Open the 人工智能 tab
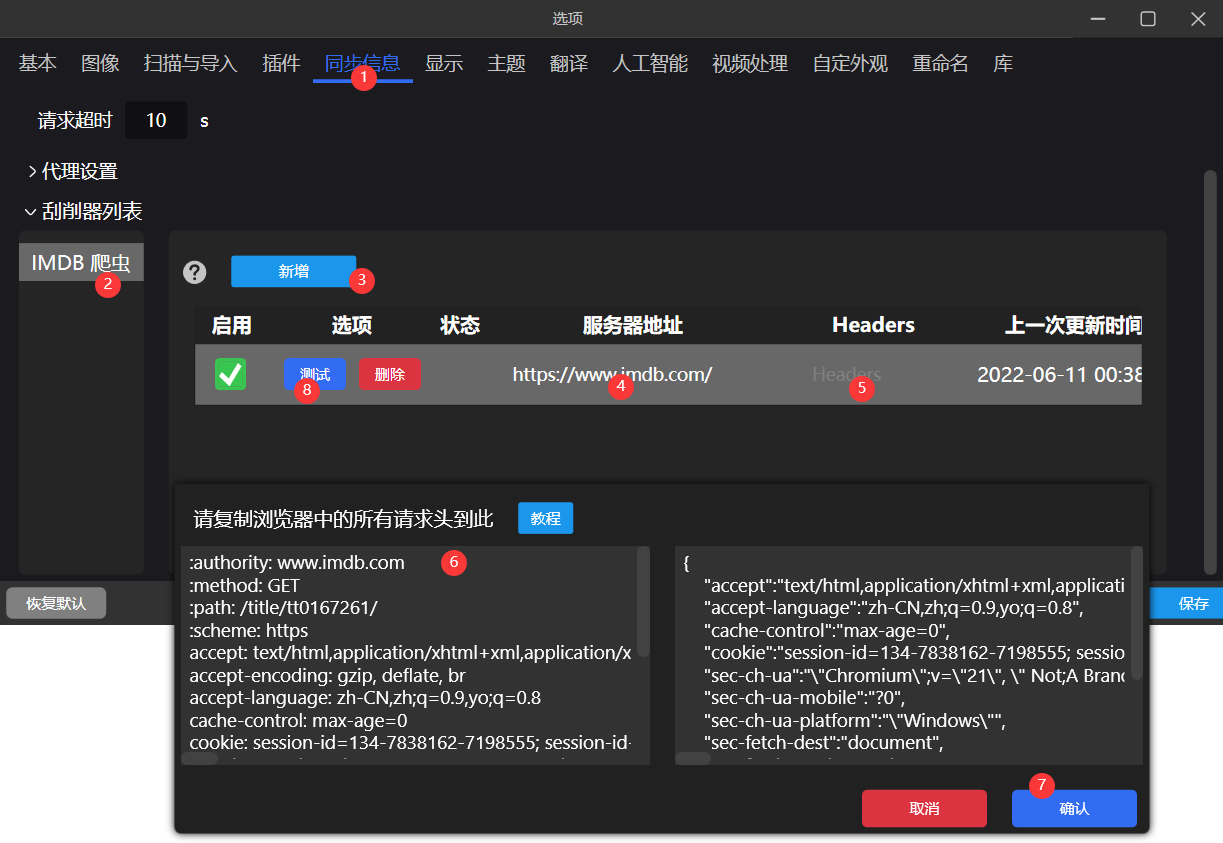Image resolution: width=1223 pixels, height=843 pixels. pos(650,64)
